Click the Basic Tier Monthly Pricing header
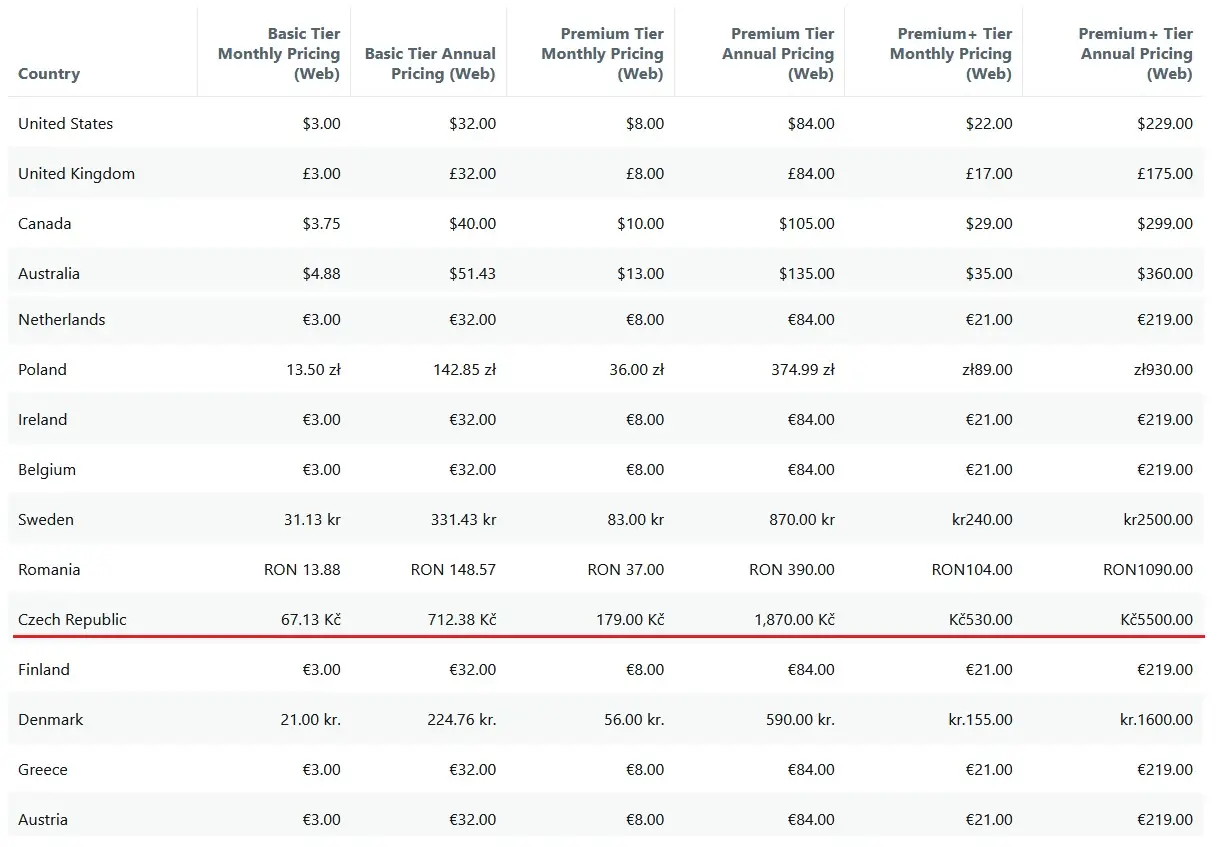 click(279, 54)
